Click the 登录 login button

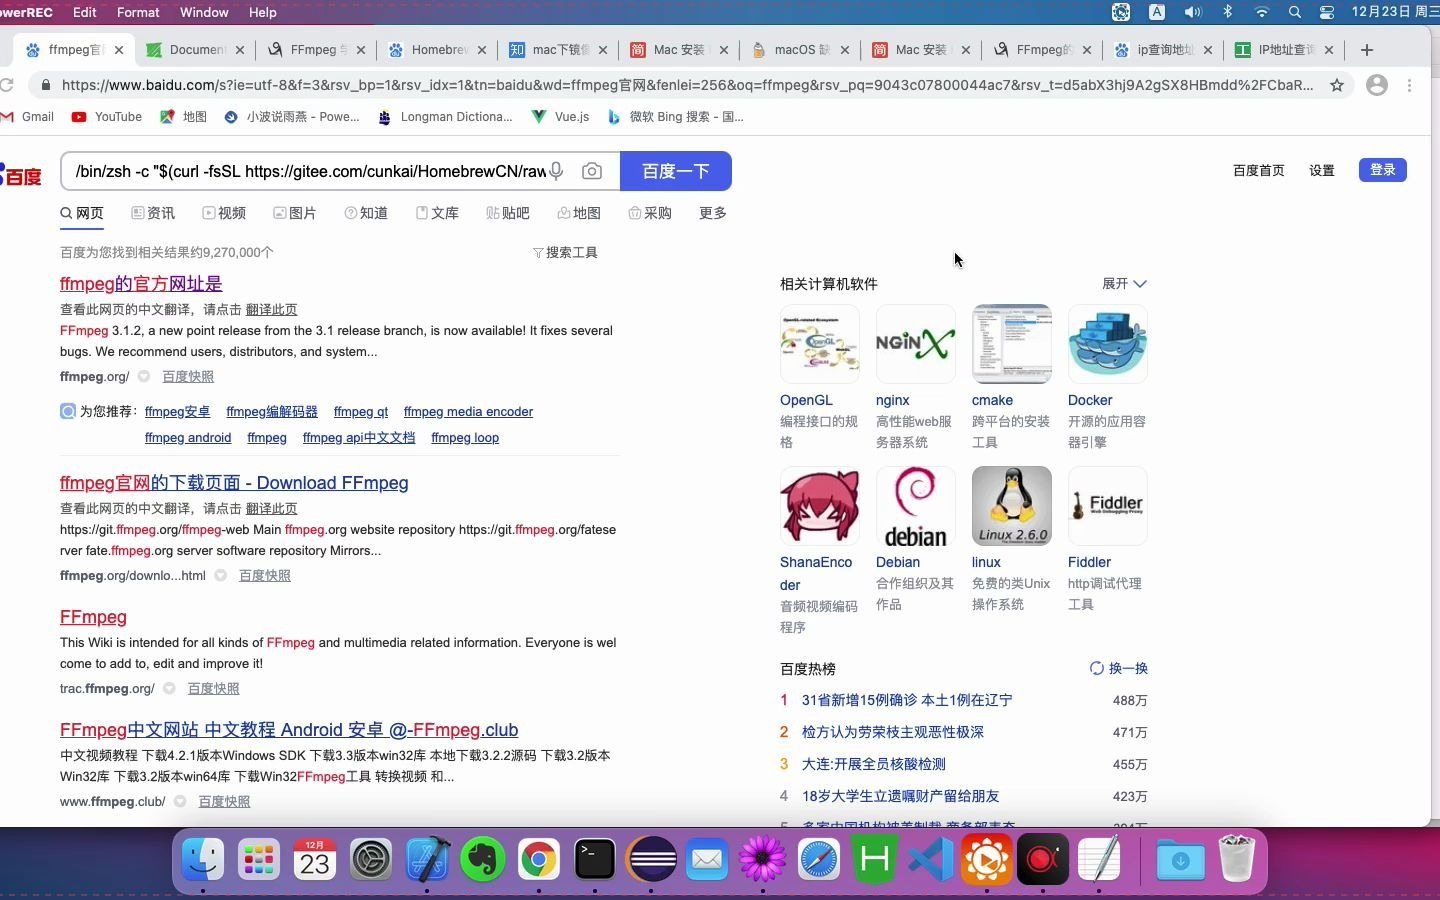coord(1383,170)
